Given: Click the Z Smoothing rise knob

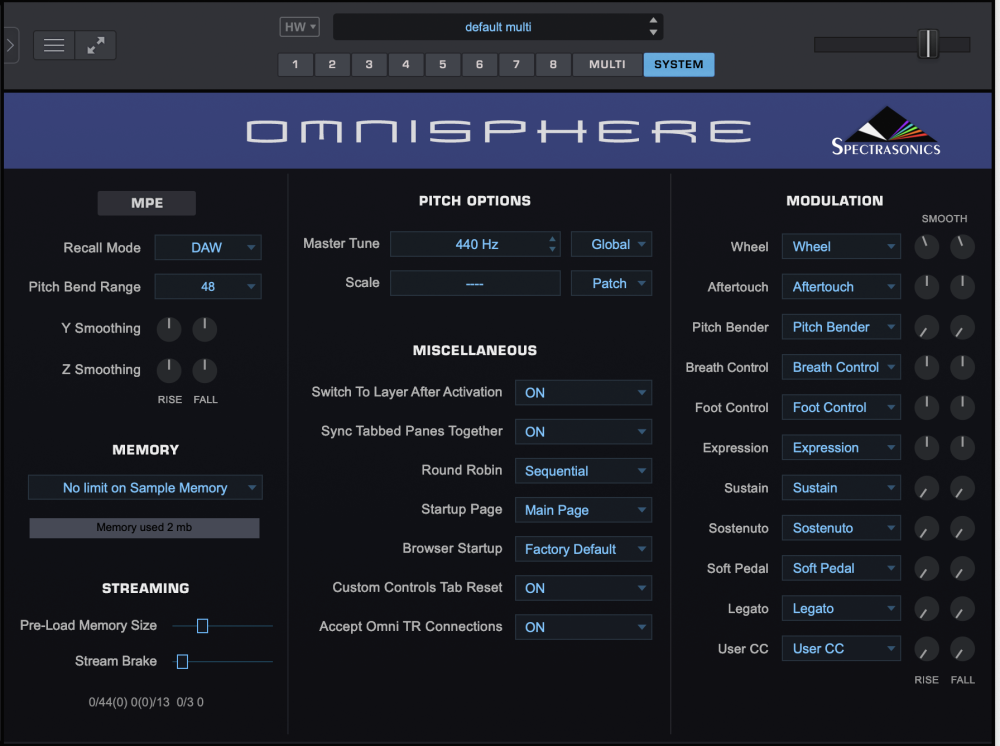Looking at the screenshot, I should tap(169, 369).
